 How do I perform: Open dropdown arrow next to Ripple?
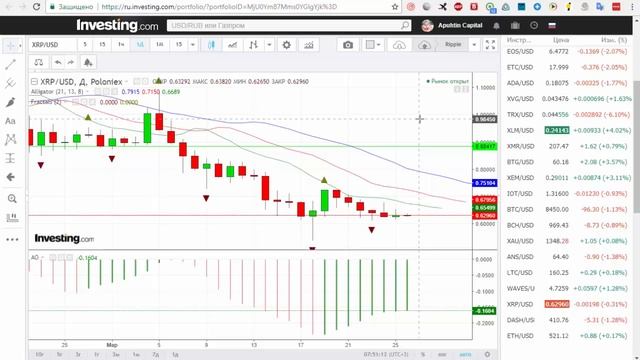coord(474,45)
